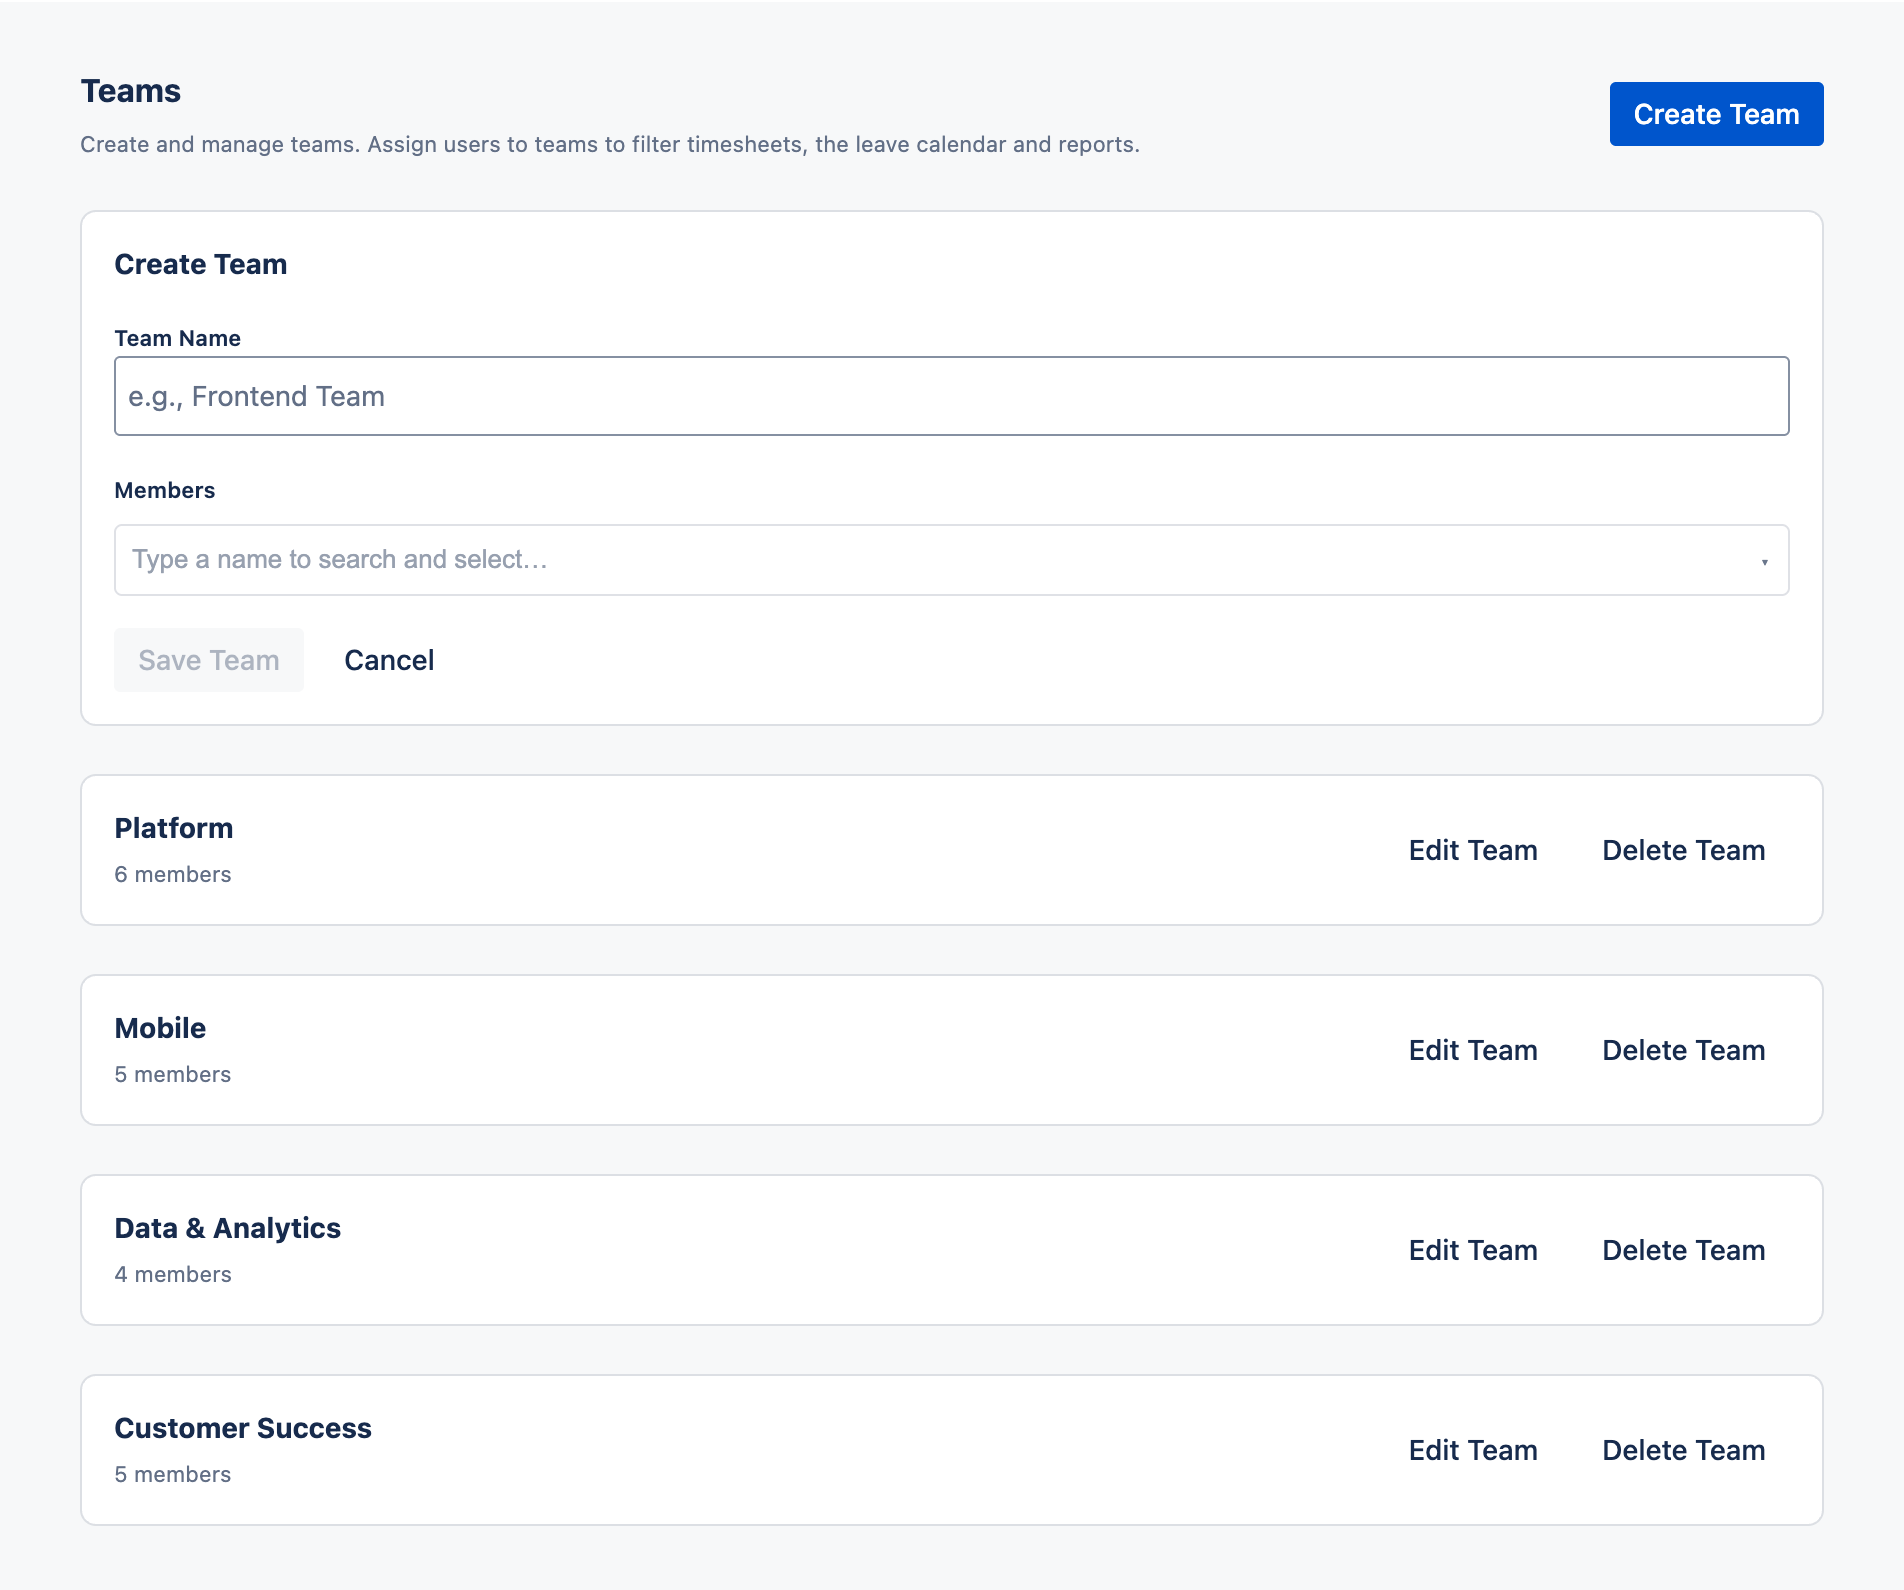Edit the Mobile team

click(x=1473, y=1050)
